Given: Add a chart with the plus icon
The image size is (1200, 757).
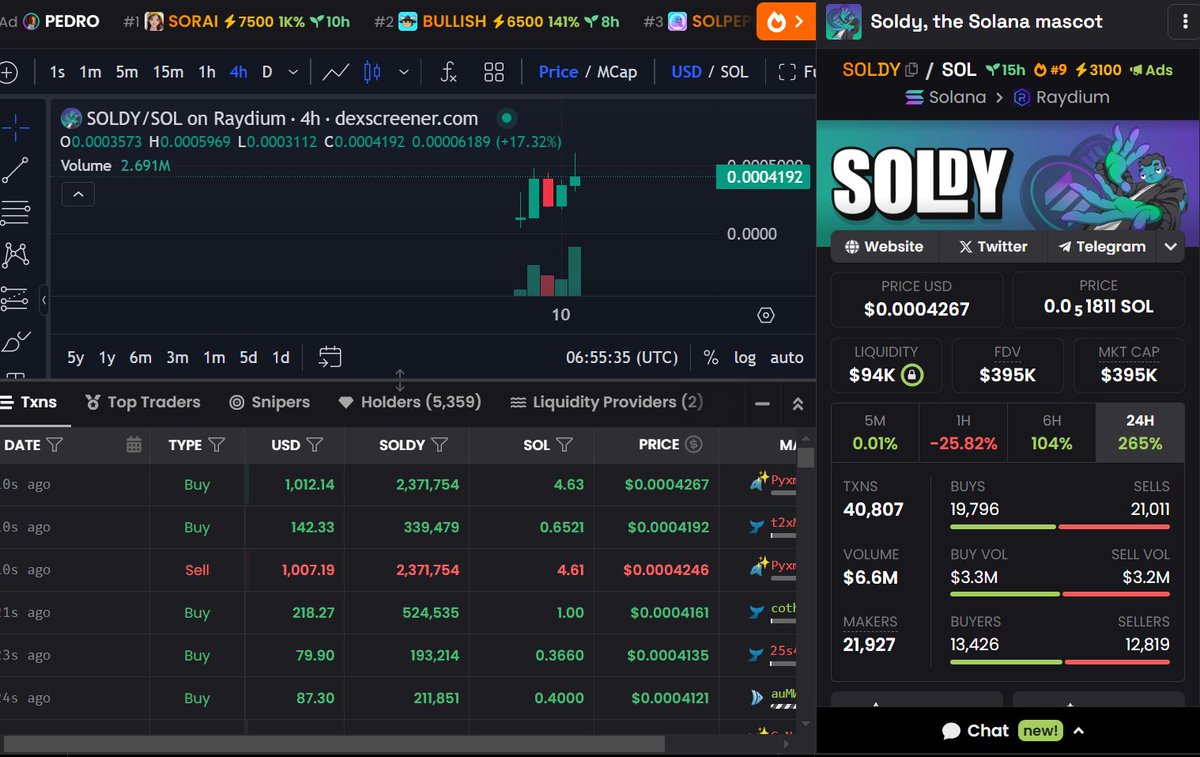Looking at the screenshot, I should pyautogui.click(x=7, y=72).
